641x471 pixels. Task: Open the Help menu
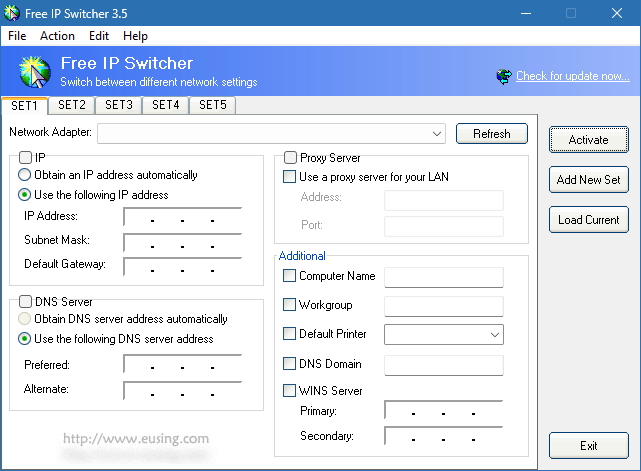(135, 36)
